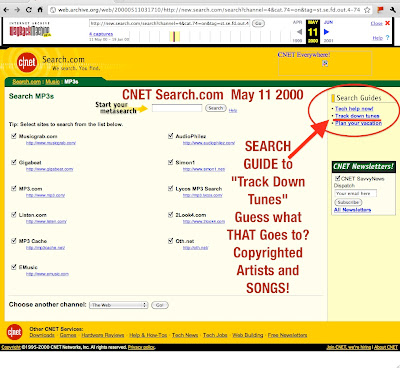Click the CNET logo in footer
Viewport: 400px width, 368px height.
15,332
